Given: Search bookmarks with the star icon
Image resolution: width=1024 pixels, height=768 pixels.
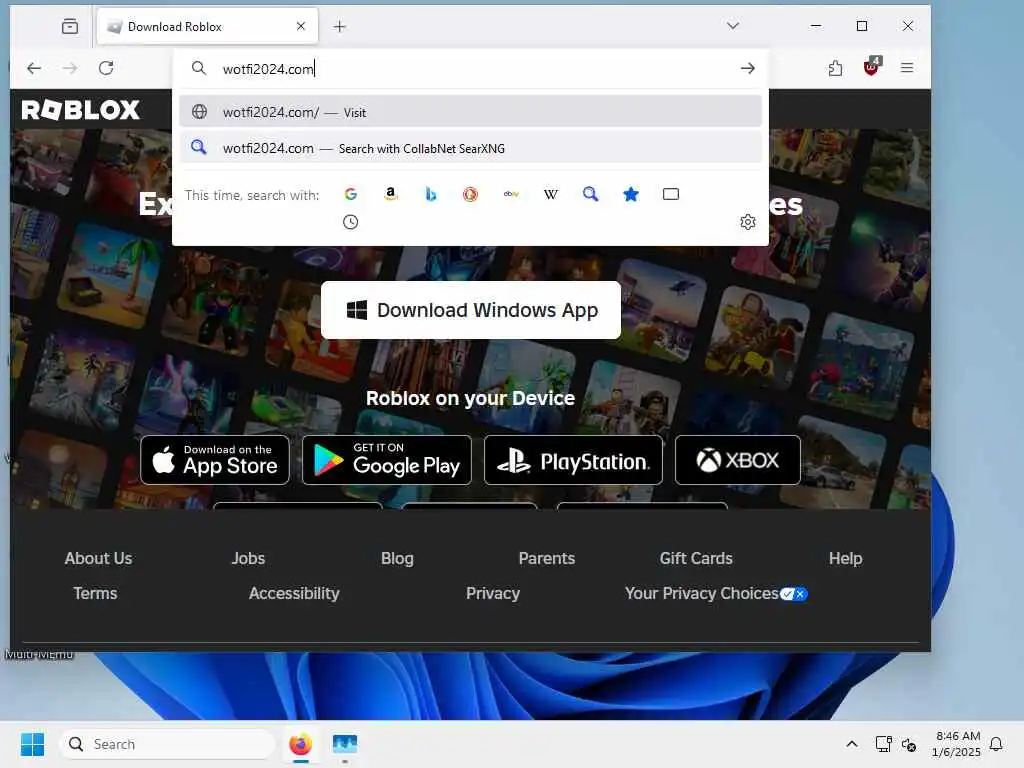Looking at the screenshot, I should pyautogui.click(x=631, y=194).
